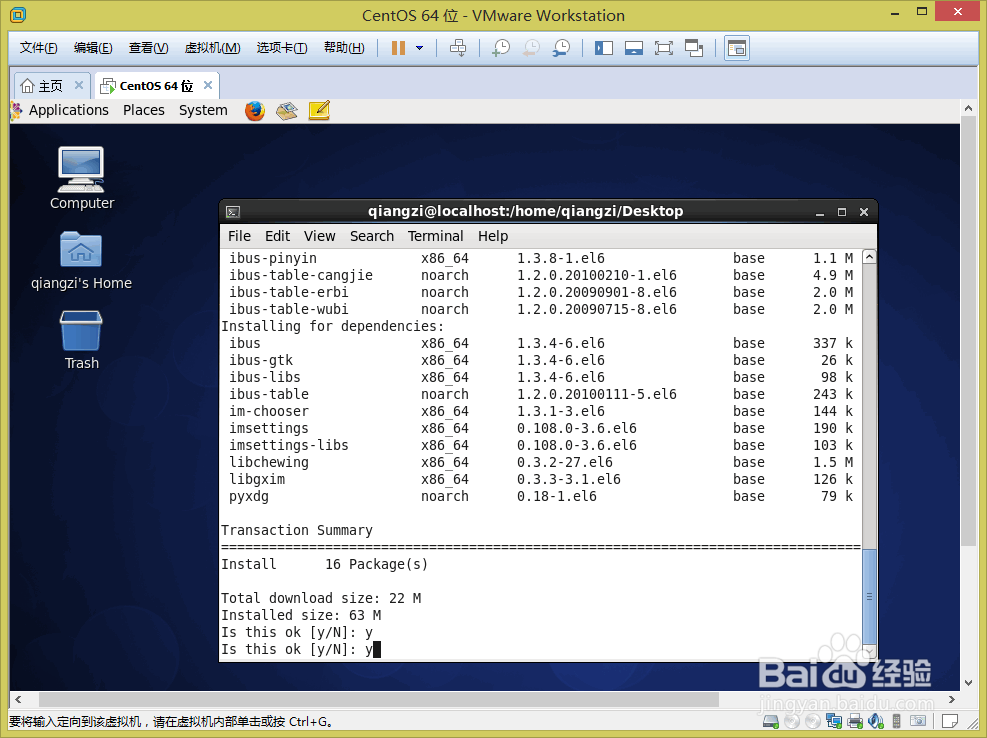Close the terminal window
The height and width of the screenshot is (738, 987).
[x=864, y=212]
